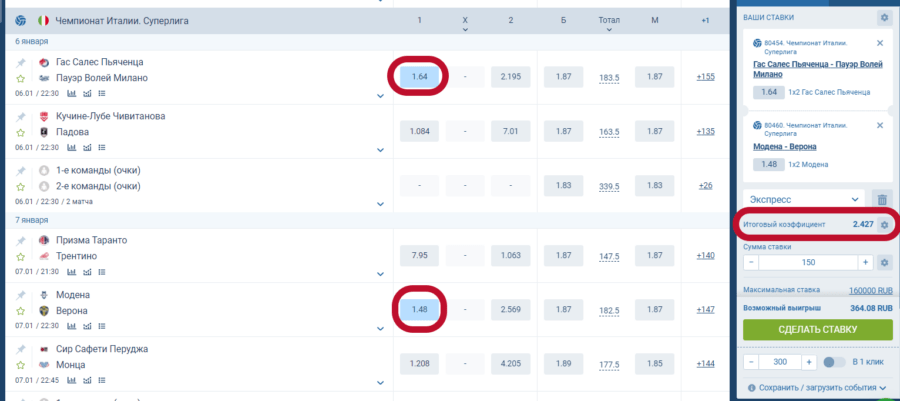Expand markets for Гас Салес Пьяченца match

tap(381, 95)
